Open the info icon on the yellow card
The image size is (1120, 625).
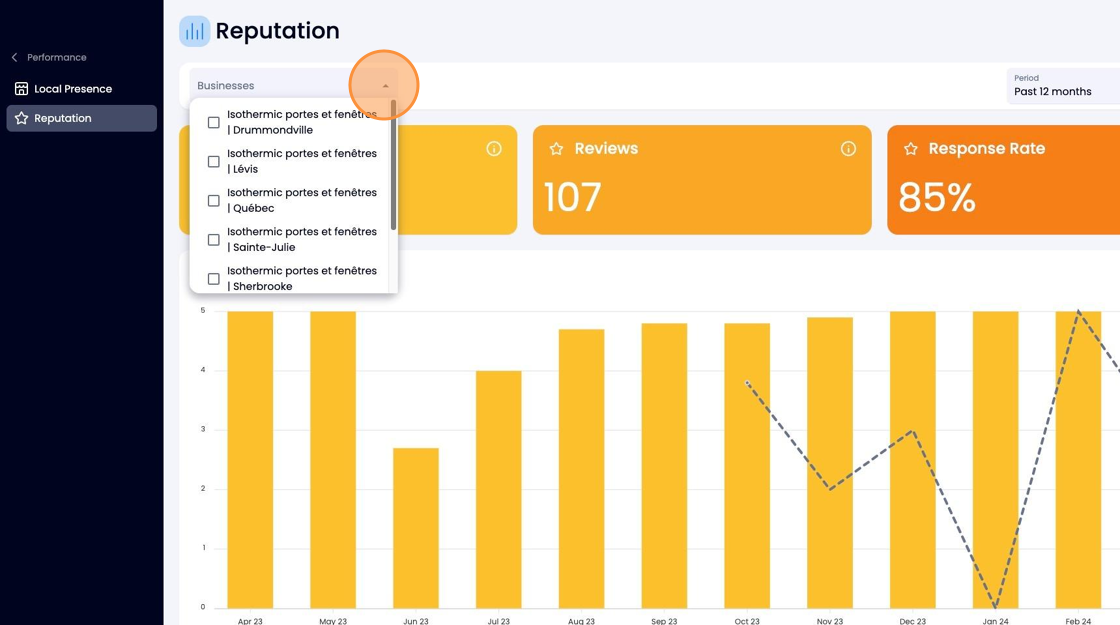click(494, 149)
